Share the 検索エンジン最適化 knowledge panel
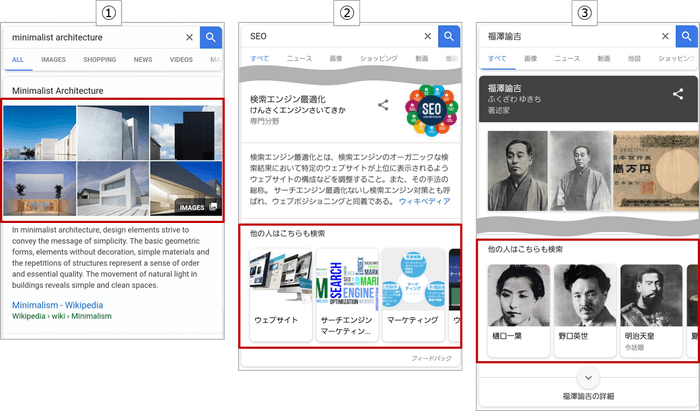The image size is (700, 411). click(x=383, y=104)
